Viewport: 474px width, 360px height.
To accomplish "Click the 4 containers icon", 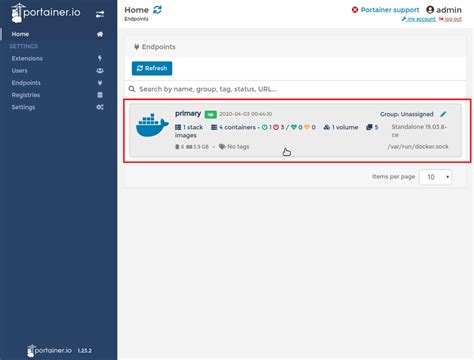I will pyautogui.click(x=214, y=127).
